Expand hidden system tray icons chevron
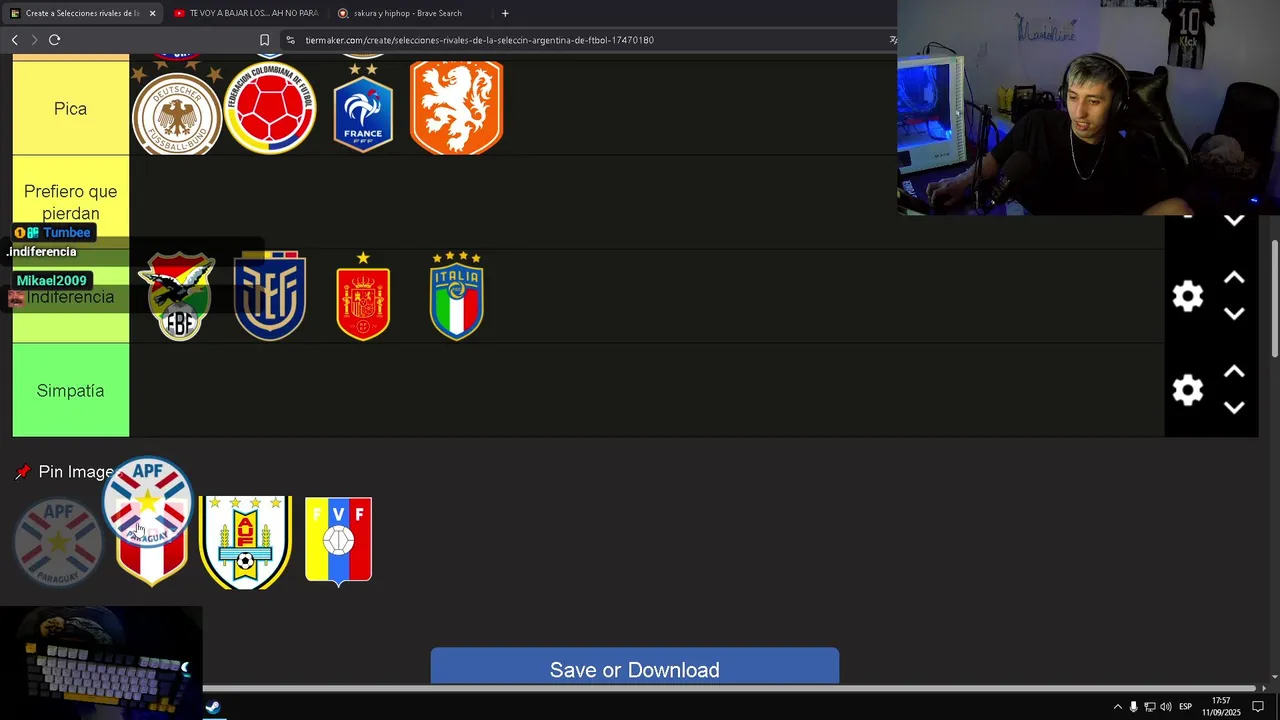 point(1117,707)
